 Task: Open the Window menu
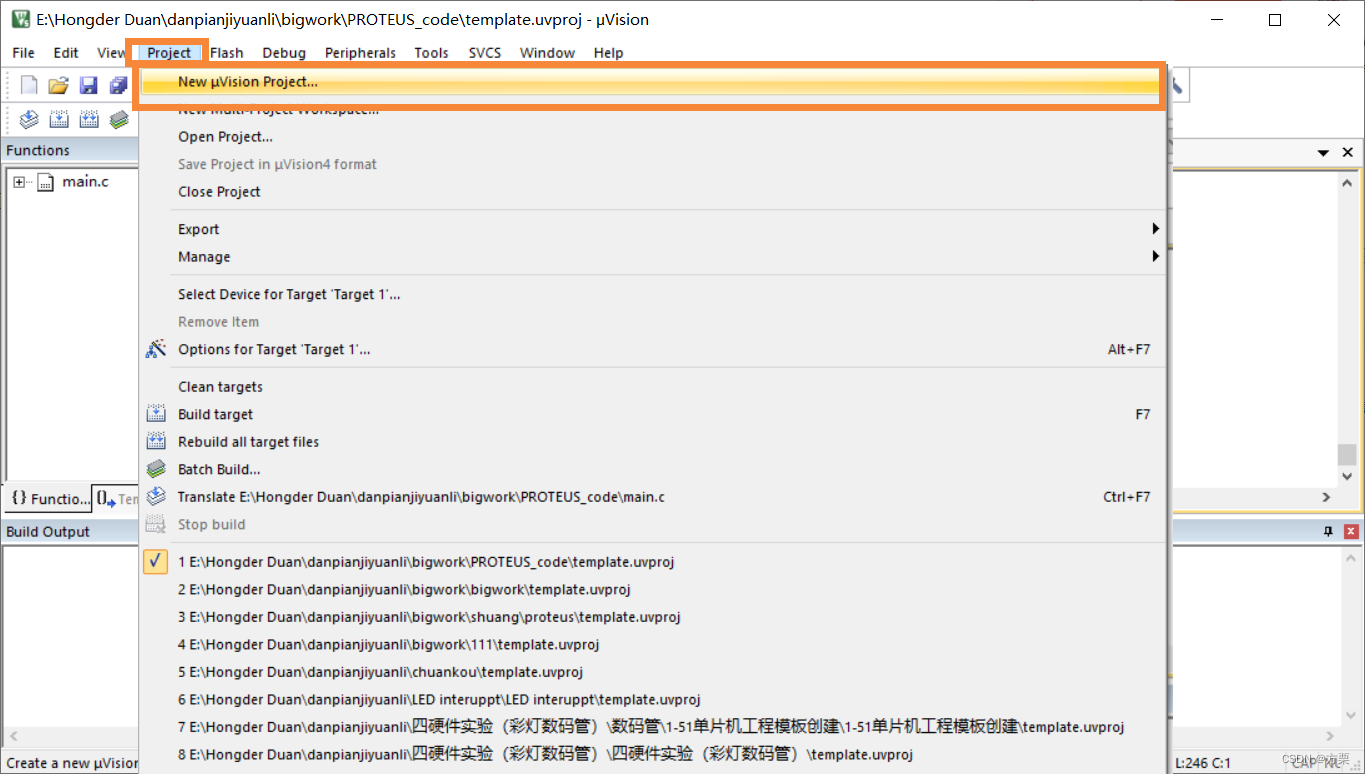pyautogui.click(x=547, y=53)
